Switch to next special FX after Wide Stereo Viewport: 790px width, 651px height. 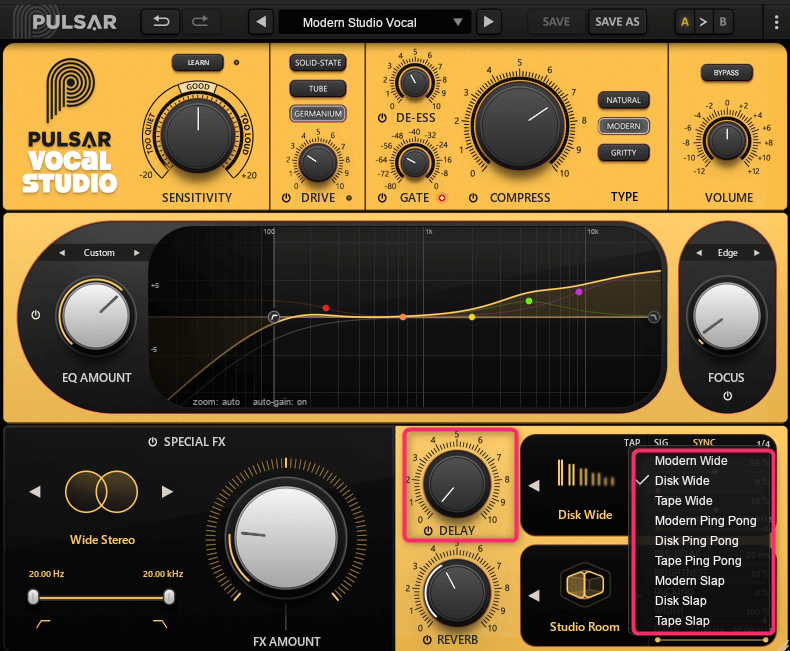click(x=167, y=492)
